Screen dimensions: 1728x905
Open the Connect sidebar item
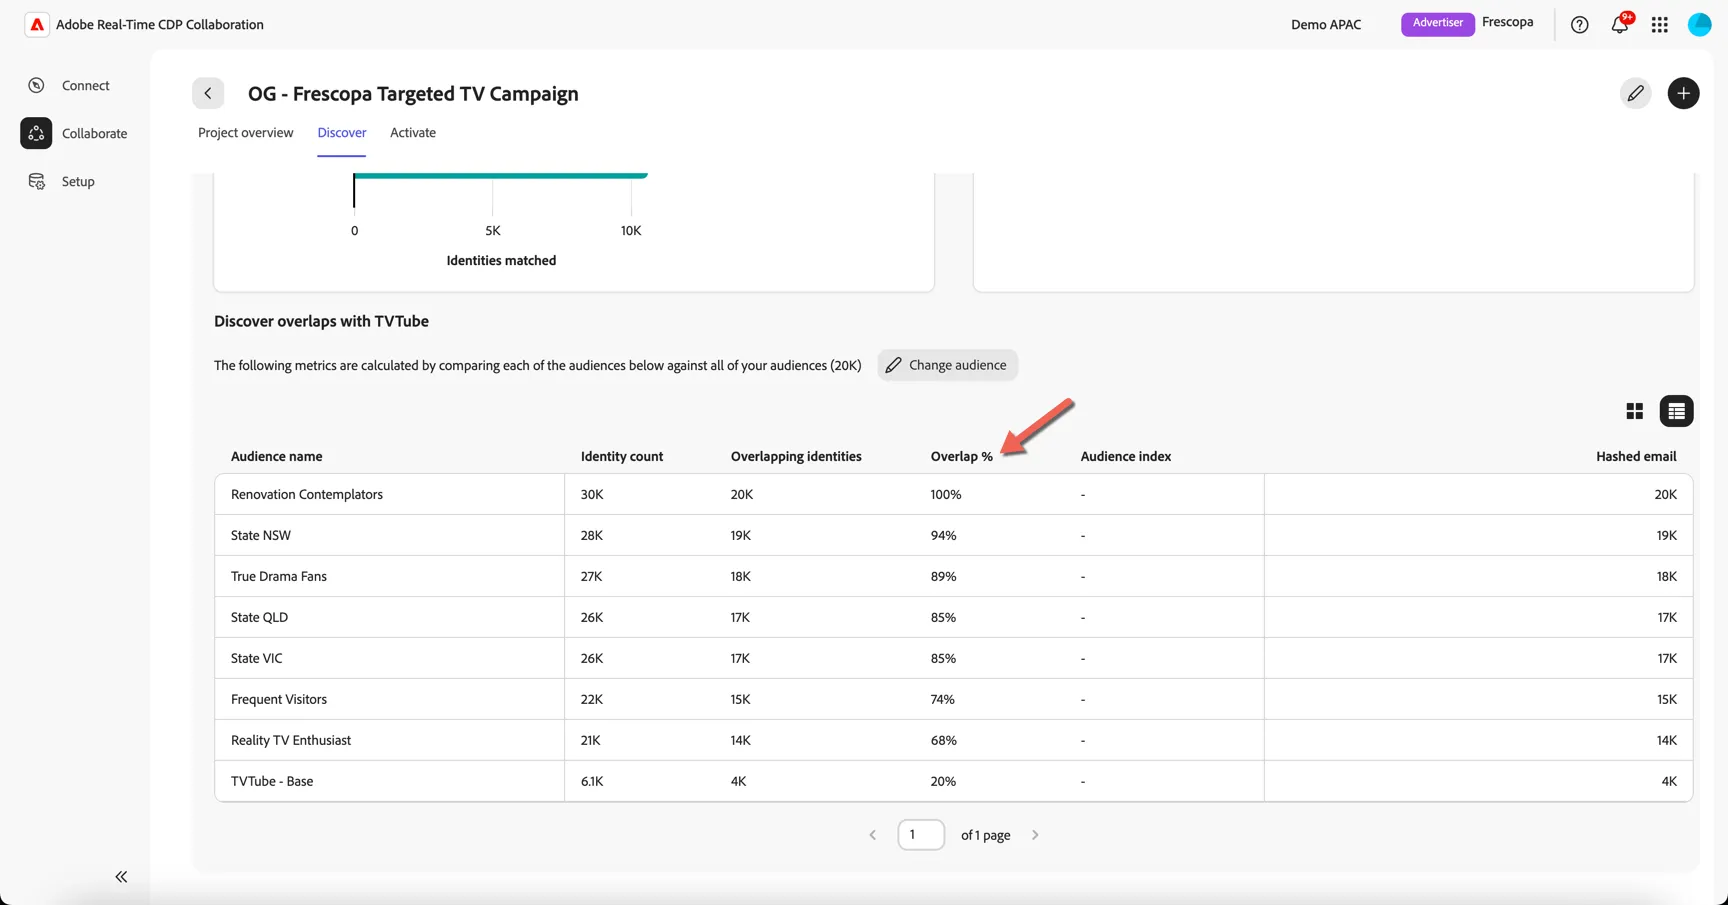click(70, 85)
